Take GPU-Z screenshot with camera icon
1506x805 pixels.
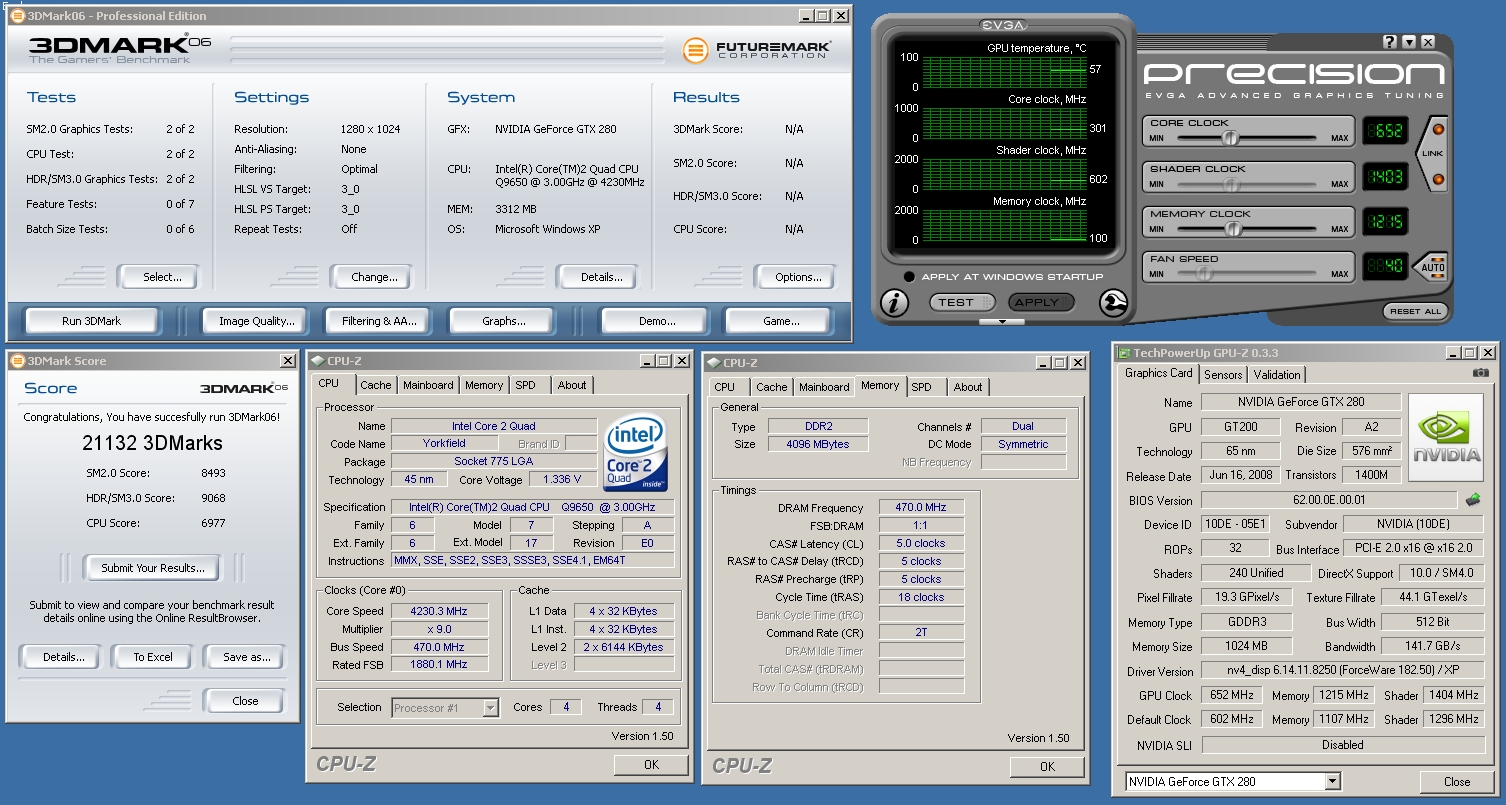pyautogui.click(x=1481, y=373)
